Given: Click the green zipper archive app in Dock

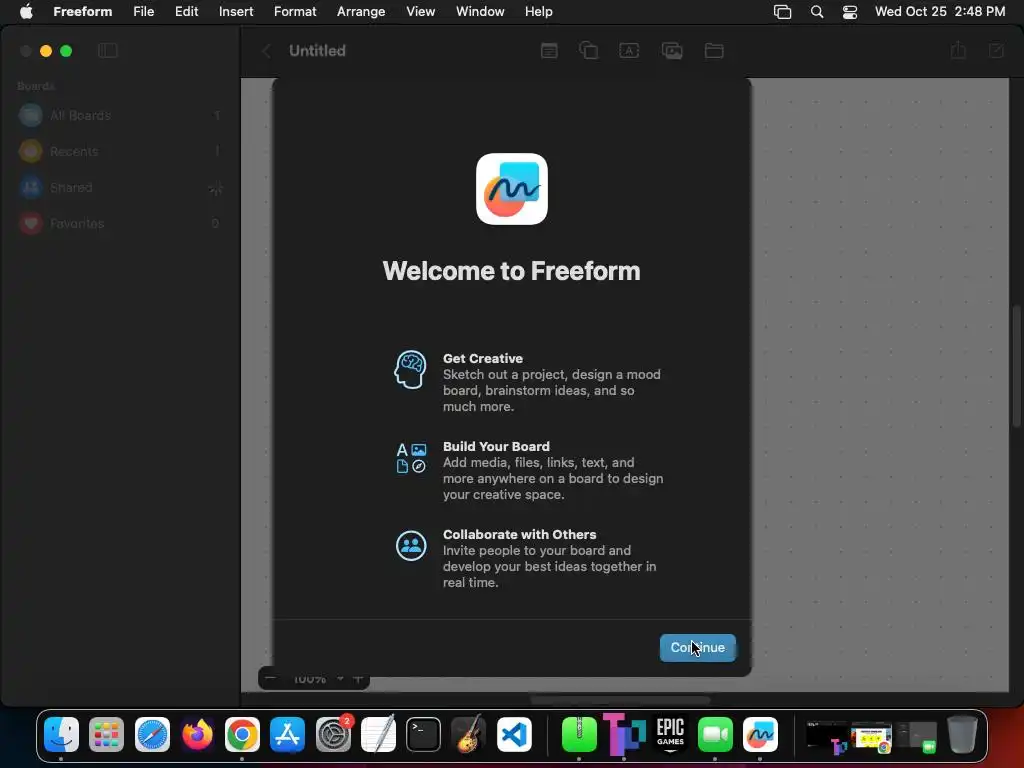Looking at the screenshot, I should (579, 735).
